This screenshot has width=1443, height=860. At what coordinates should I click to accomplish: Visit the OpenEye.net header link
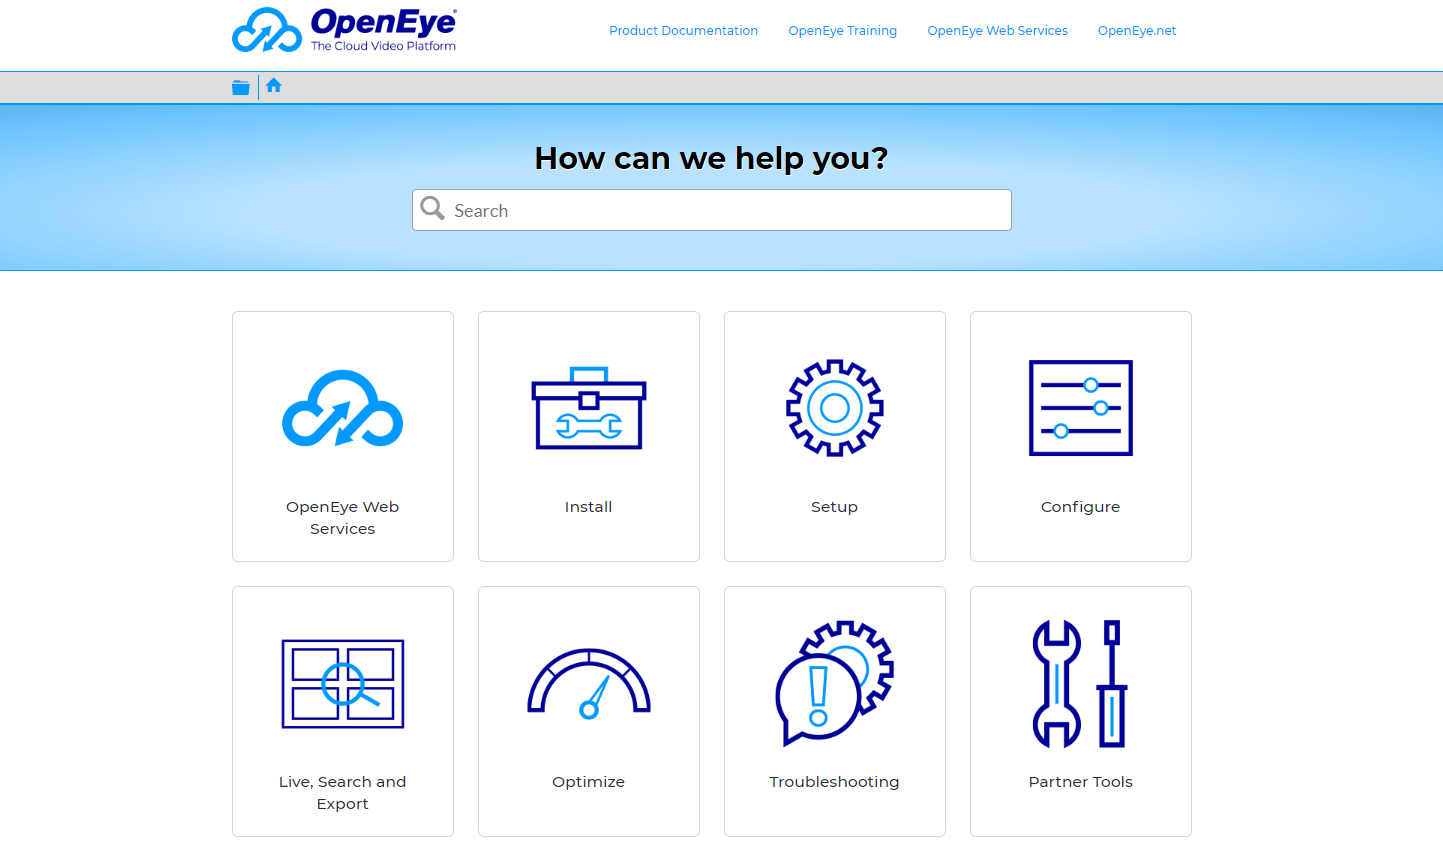point(1136,31)
